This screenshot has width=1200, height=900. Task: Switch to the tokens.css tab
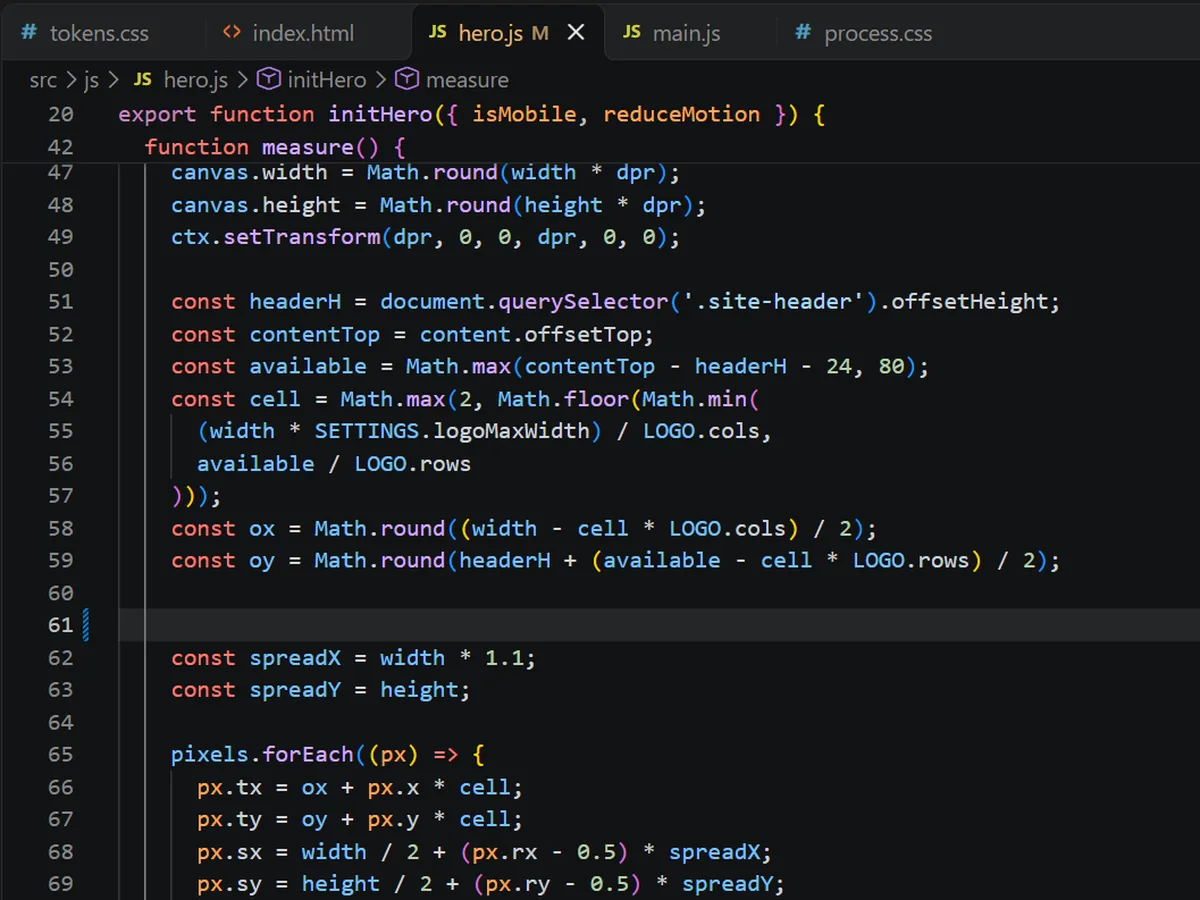(100, 33)
